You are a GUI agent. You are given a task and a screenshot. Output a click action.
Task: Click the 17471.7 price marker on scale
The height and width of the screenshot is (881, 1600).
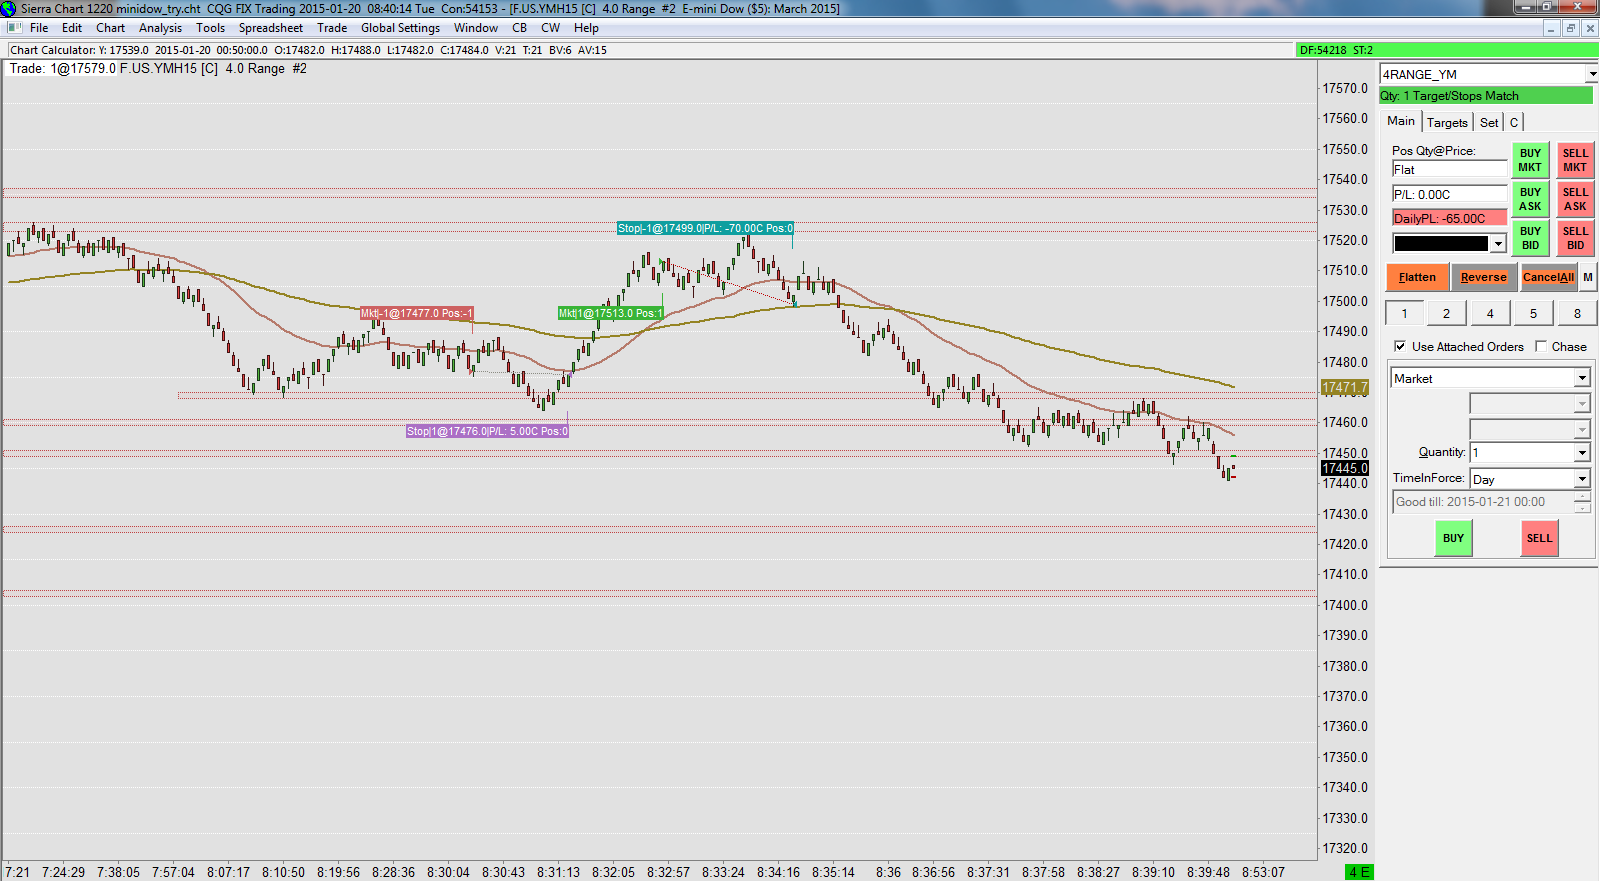pyautogui.click(x=1344, y=387)
